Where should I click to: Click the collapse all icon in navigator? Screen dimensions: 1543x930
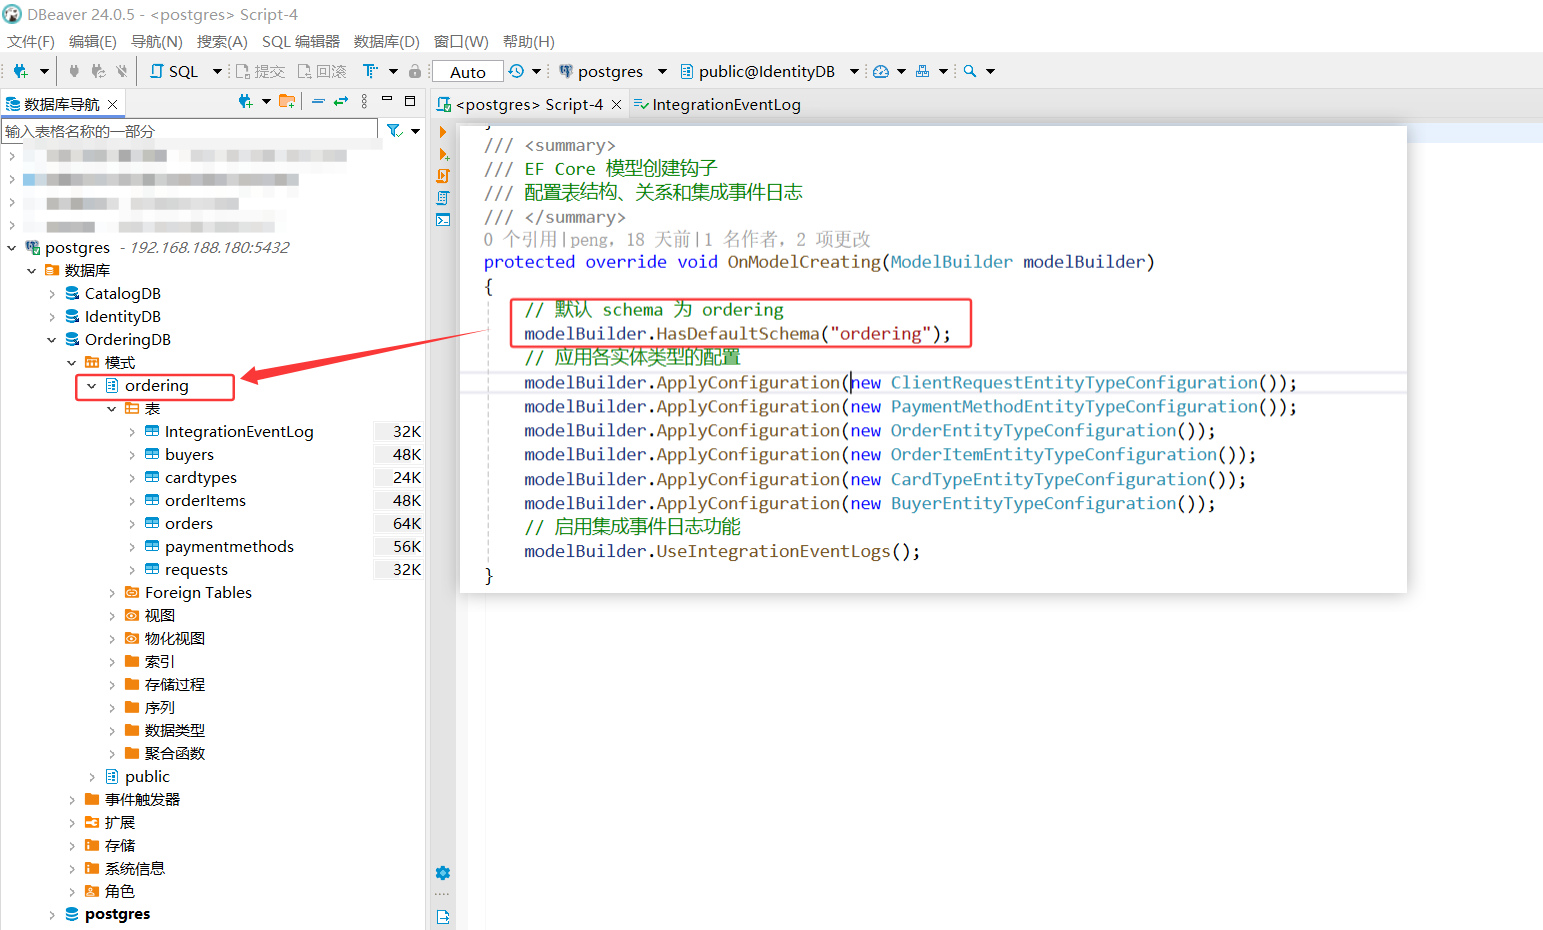pos(318,101)
